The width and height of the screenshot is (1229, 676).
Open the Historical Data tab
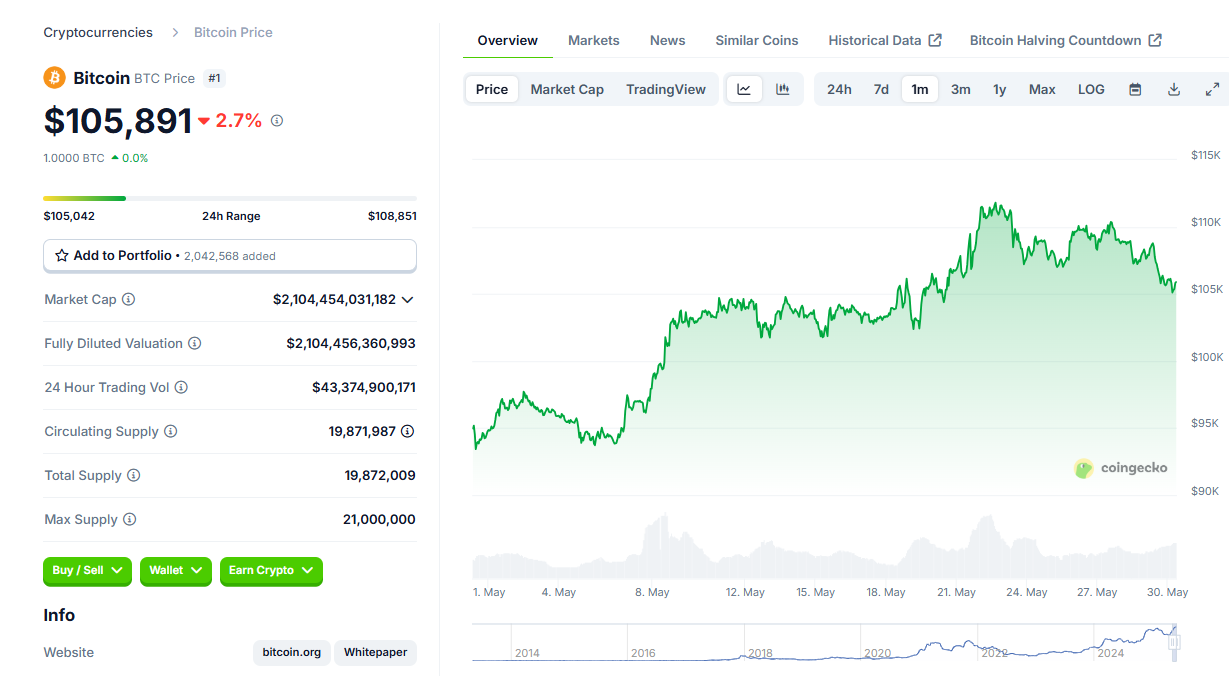pyautogui.click(x=885, y=40)
